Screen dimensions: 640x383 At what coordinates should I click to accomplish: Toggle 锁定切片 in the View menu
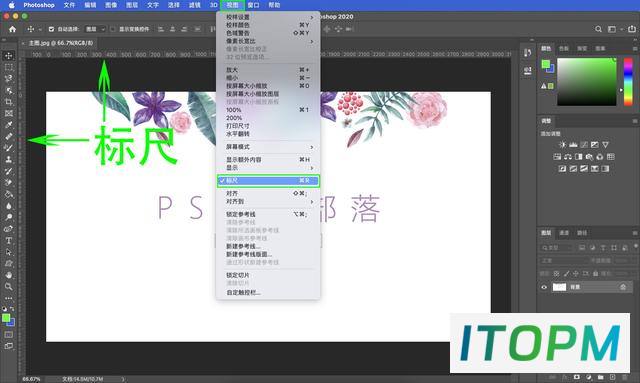[268, 275]
